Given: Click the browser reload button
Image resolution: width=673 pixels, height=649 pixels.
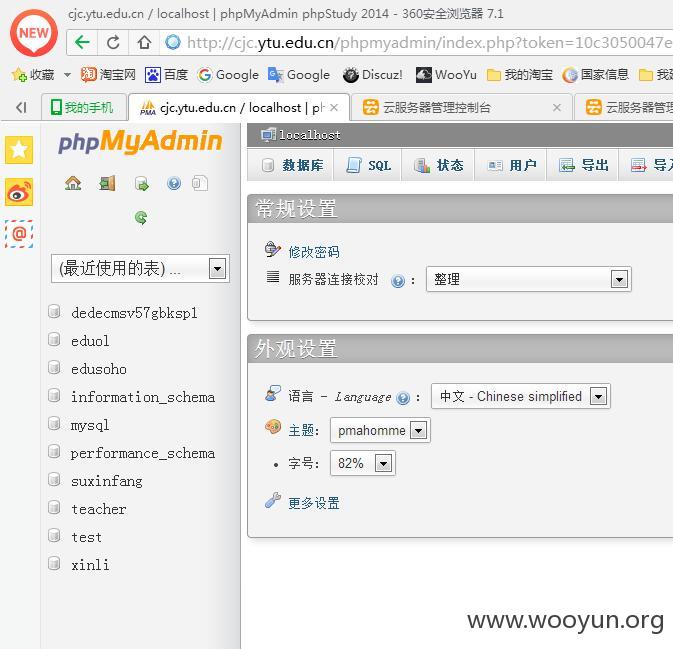Looking at the screenshot, I should [113, 42].
